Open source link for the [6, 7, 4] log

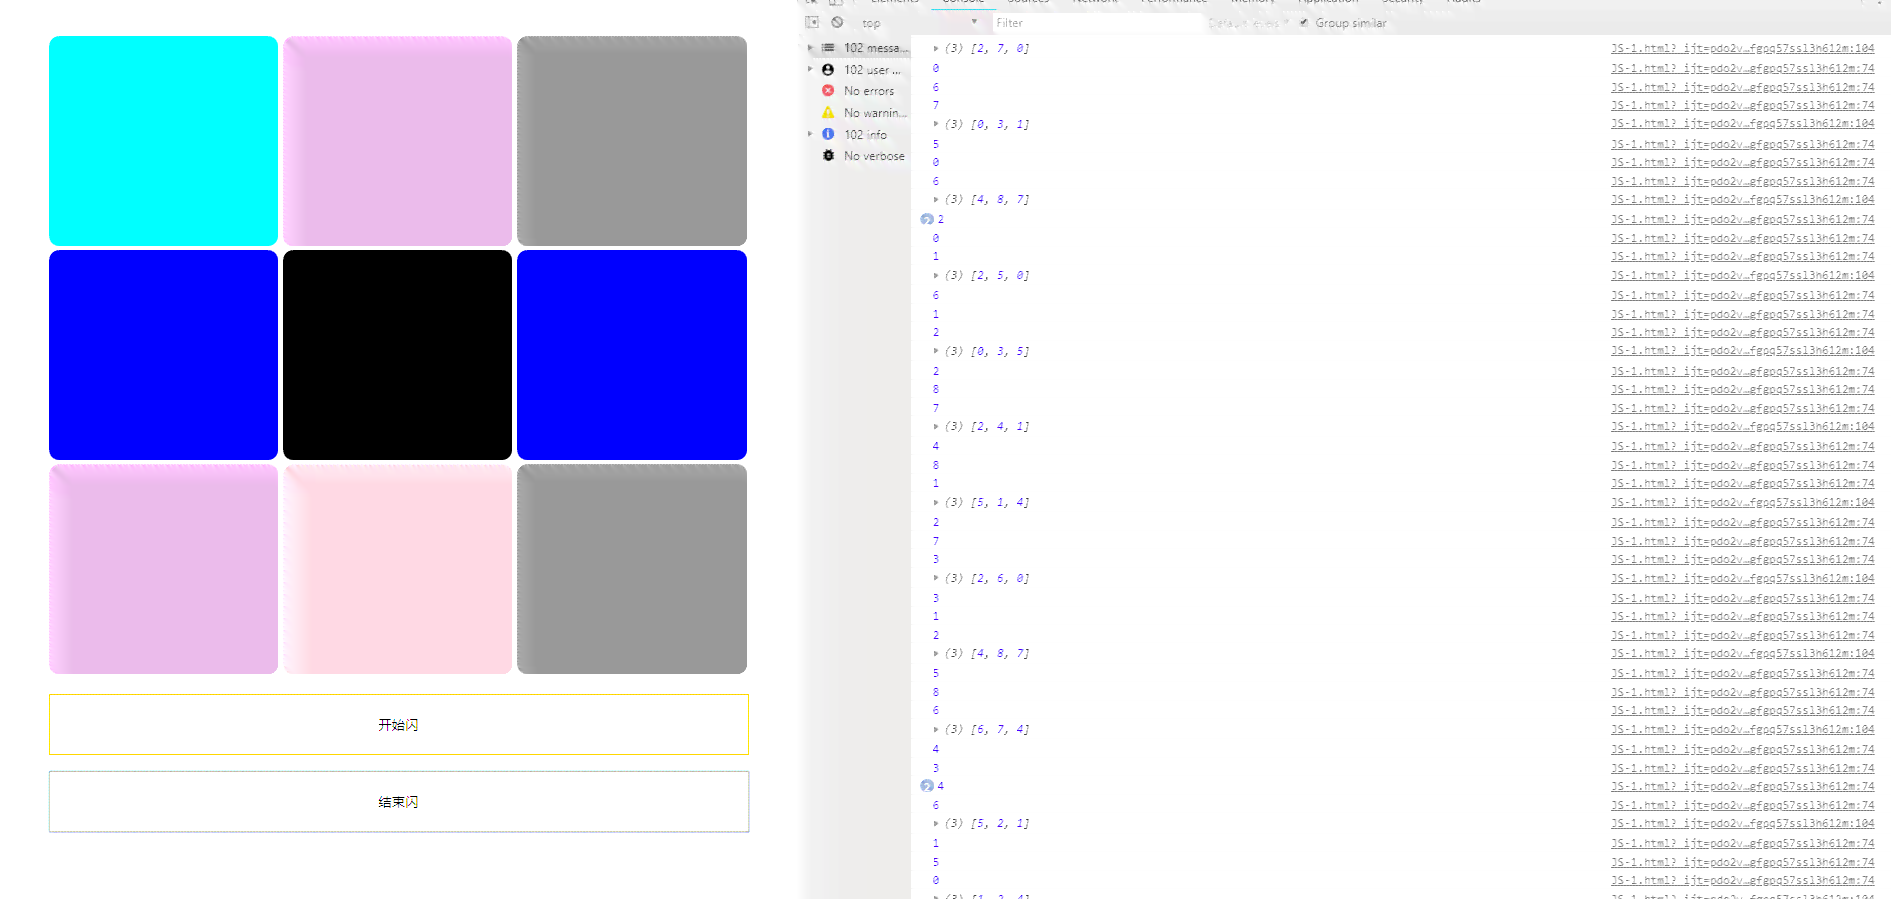1742,729
